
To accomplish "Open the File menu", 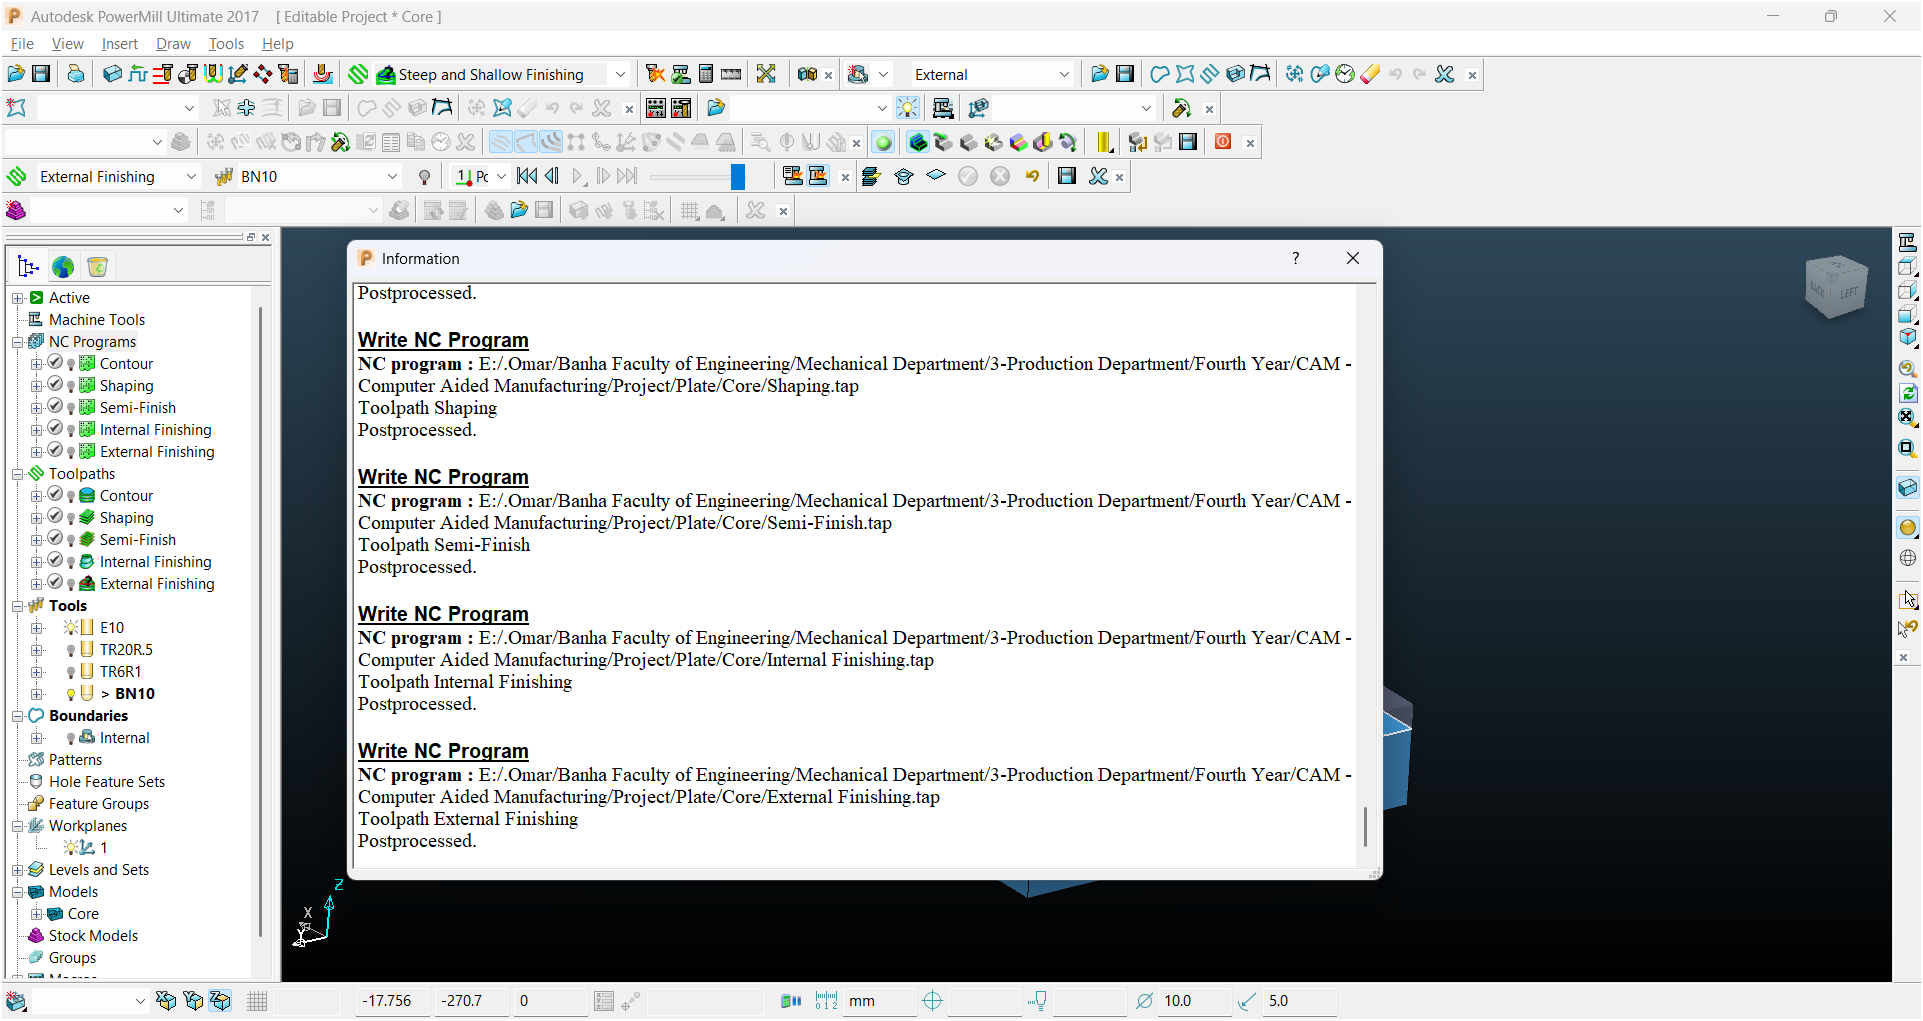I will click(x=22, y=44).
